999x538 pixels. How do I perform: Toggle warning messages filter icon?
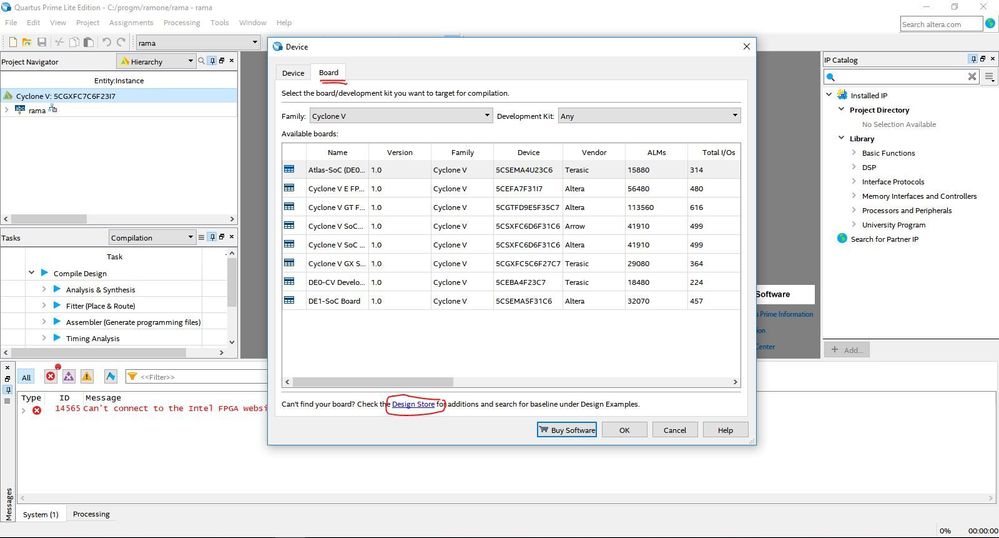point(87,376)
